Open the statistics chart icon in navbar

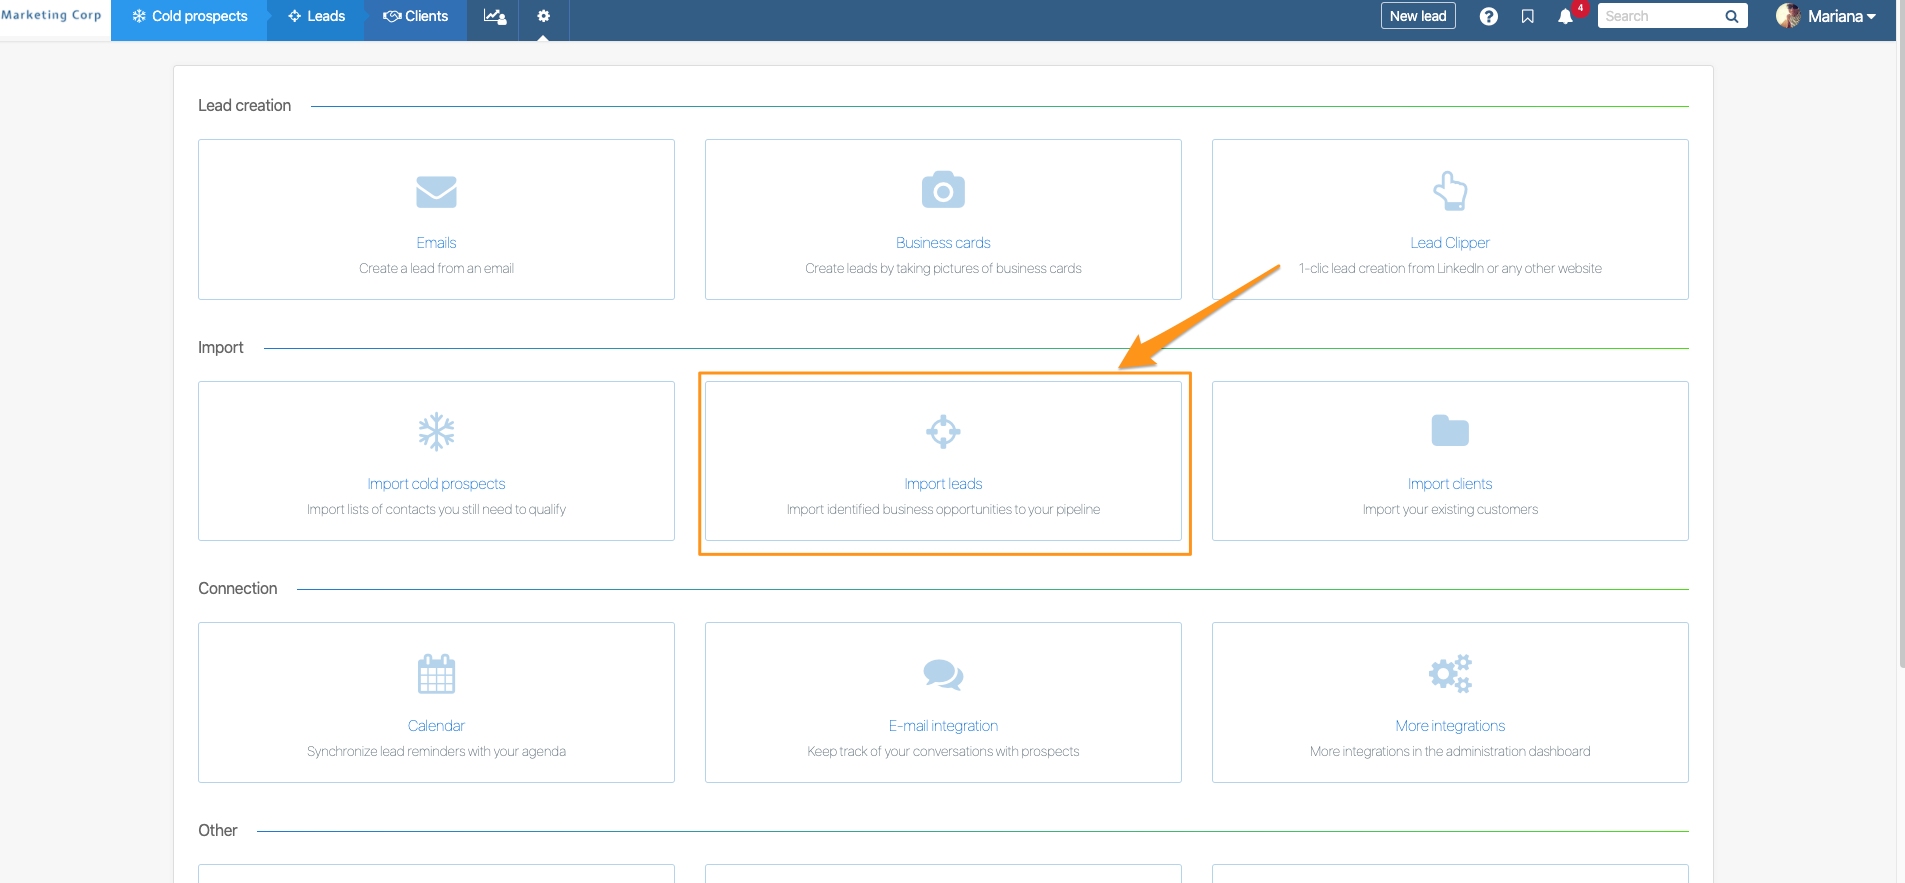pos(494,17)
